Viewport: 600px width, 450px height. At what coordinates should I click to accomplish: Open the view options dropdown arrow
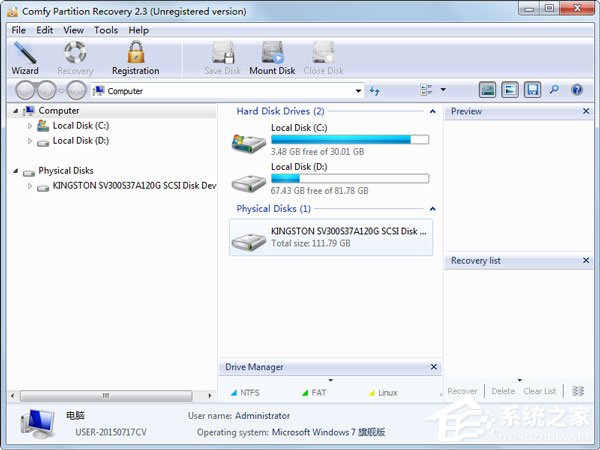point(443,90)
